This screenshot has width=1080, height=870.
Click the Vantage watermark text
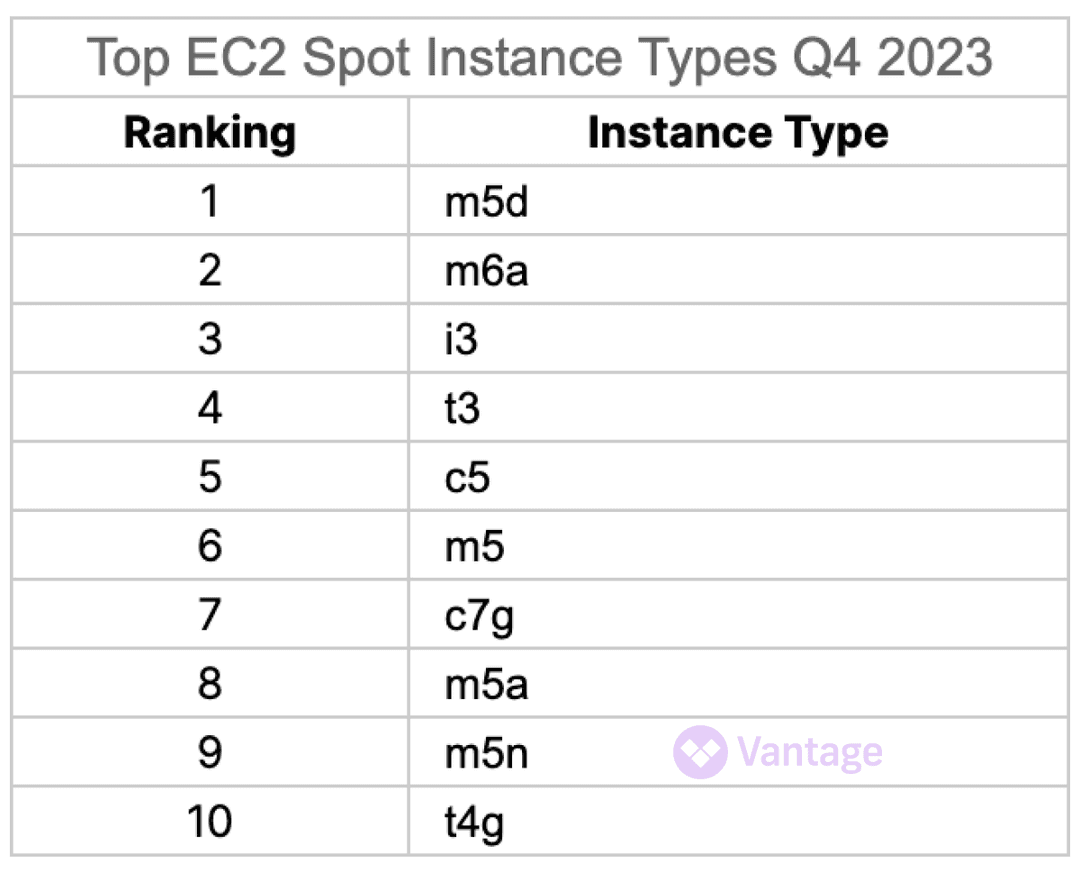(x=809, y=752)
